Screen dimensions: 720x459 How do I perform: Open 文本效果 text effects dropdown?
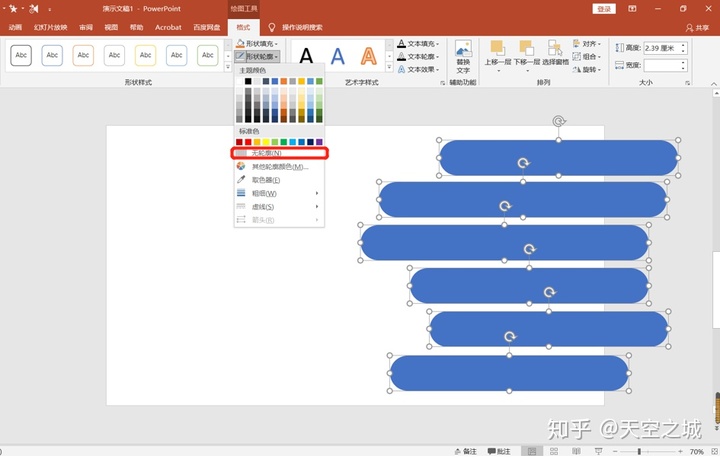point(418,69)
